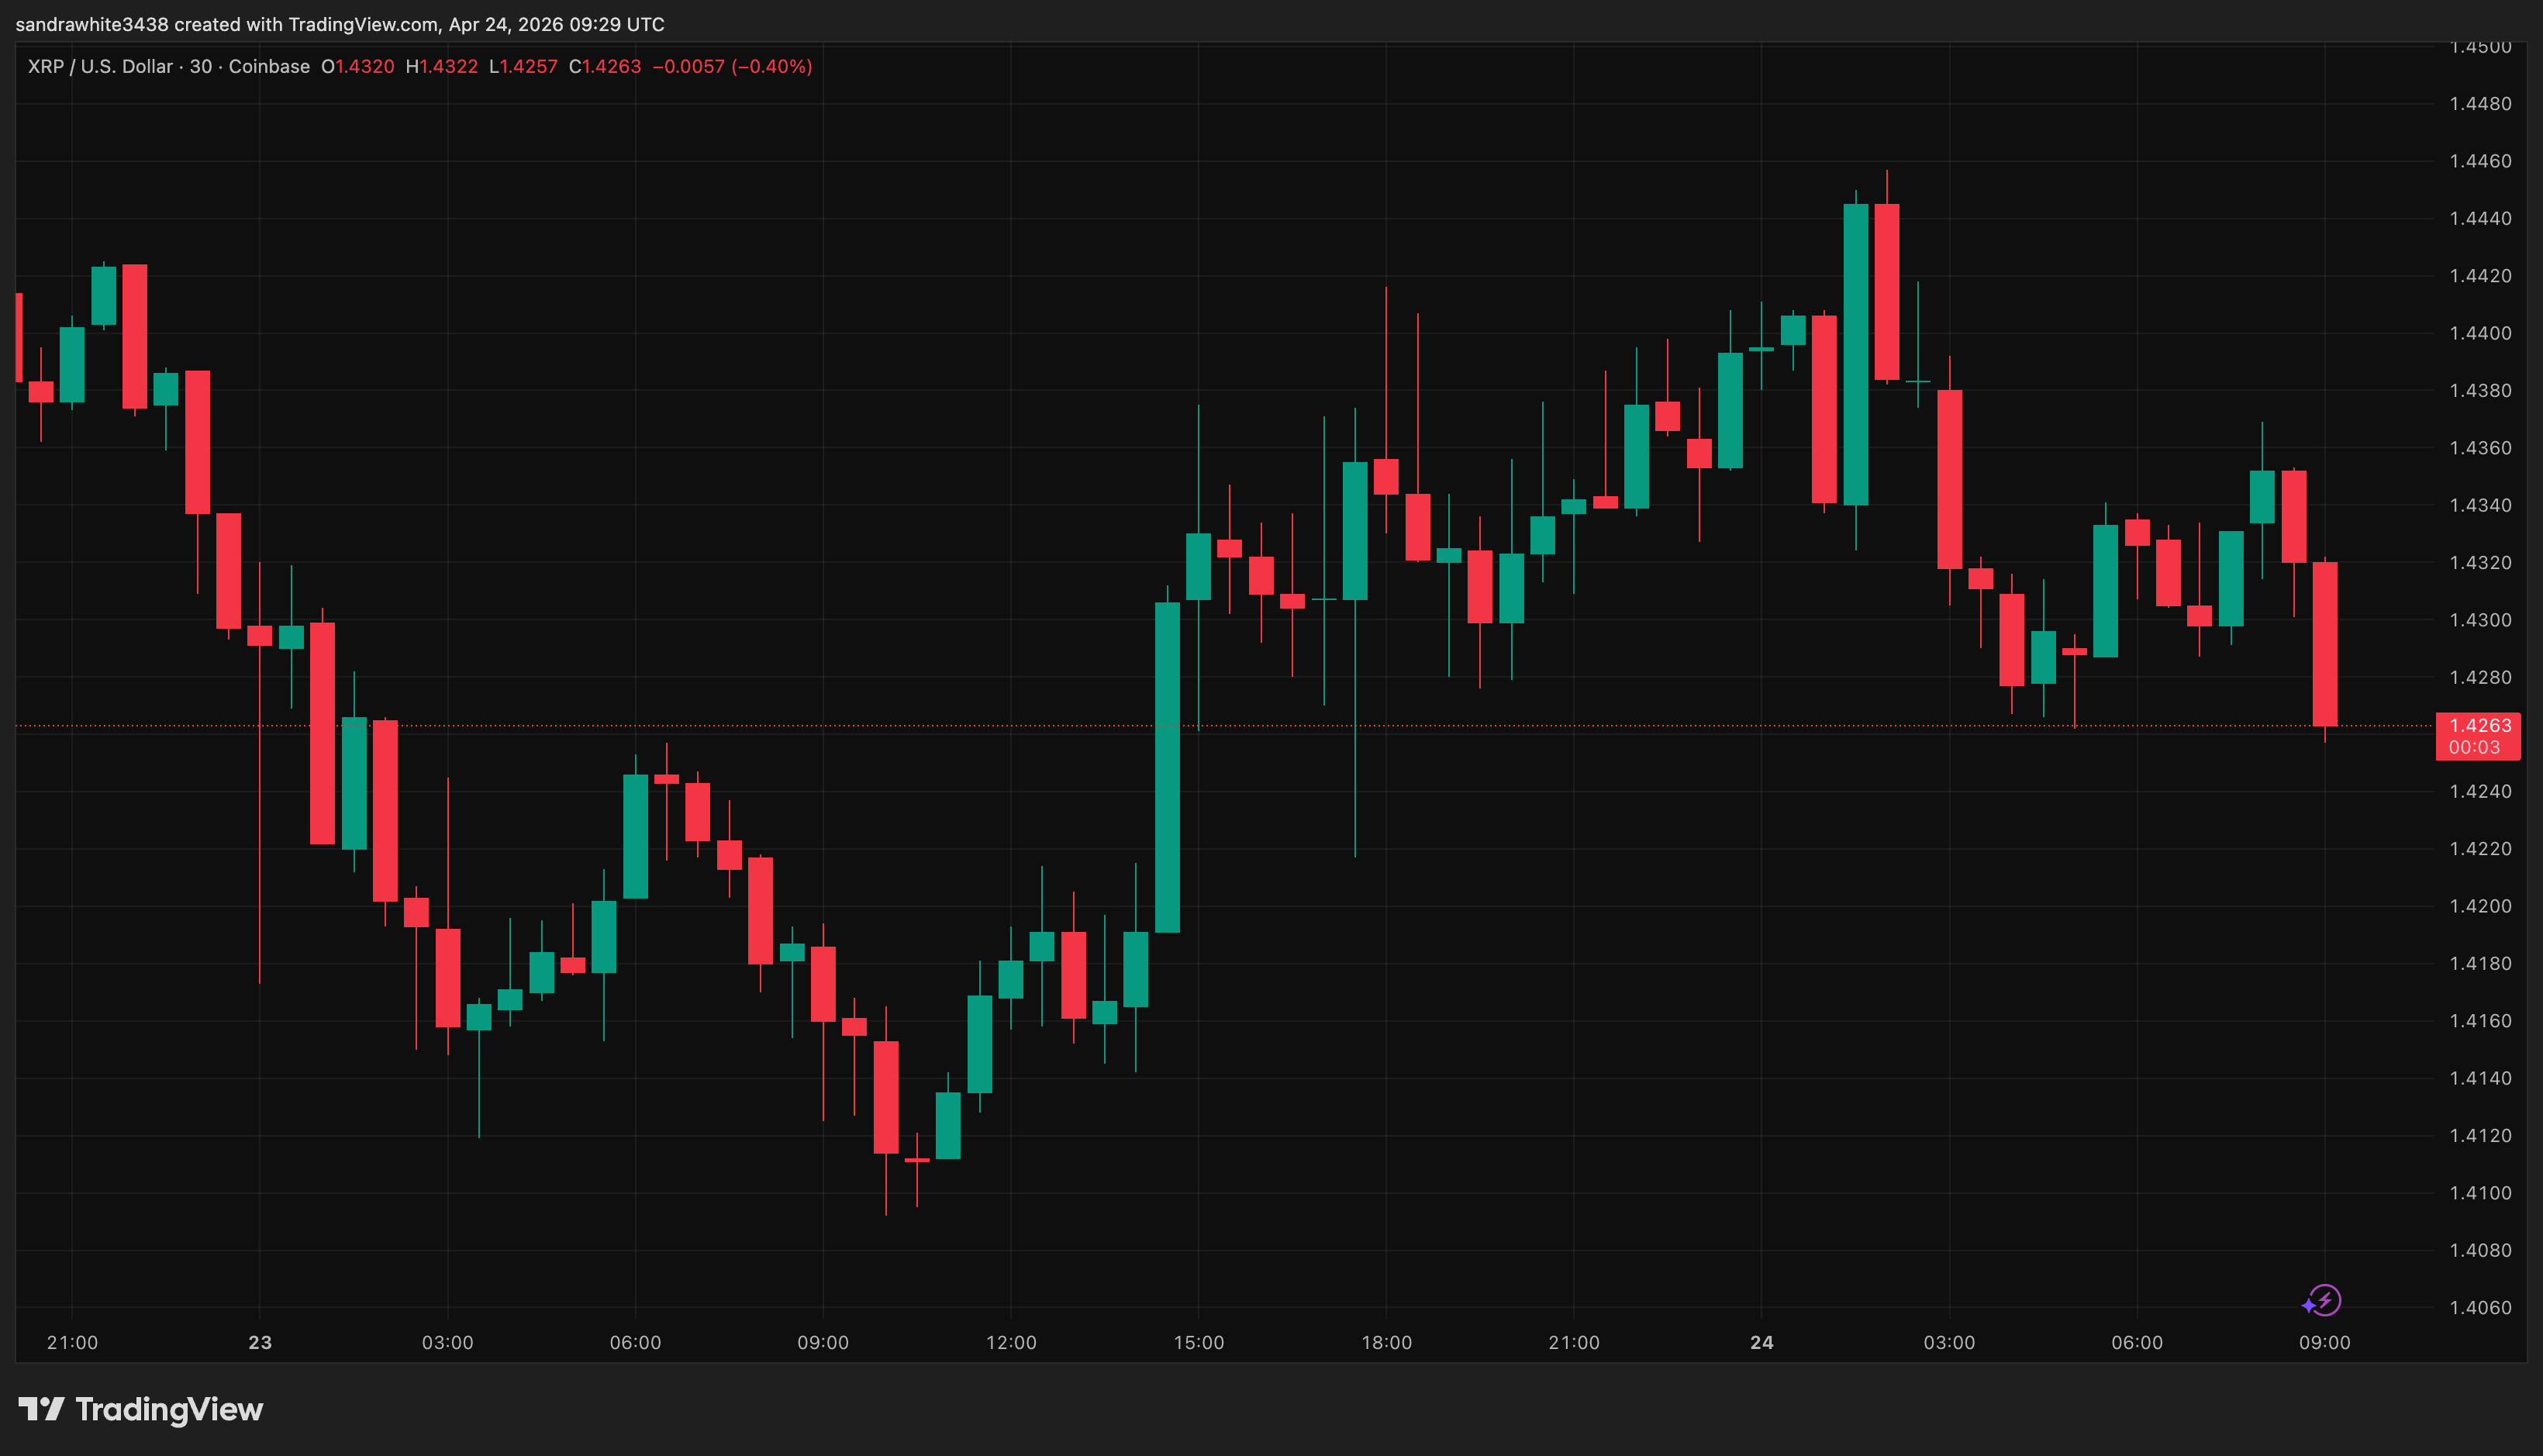
Task: Click the 24 date label on the time axis
Action: [1762, 1343]
